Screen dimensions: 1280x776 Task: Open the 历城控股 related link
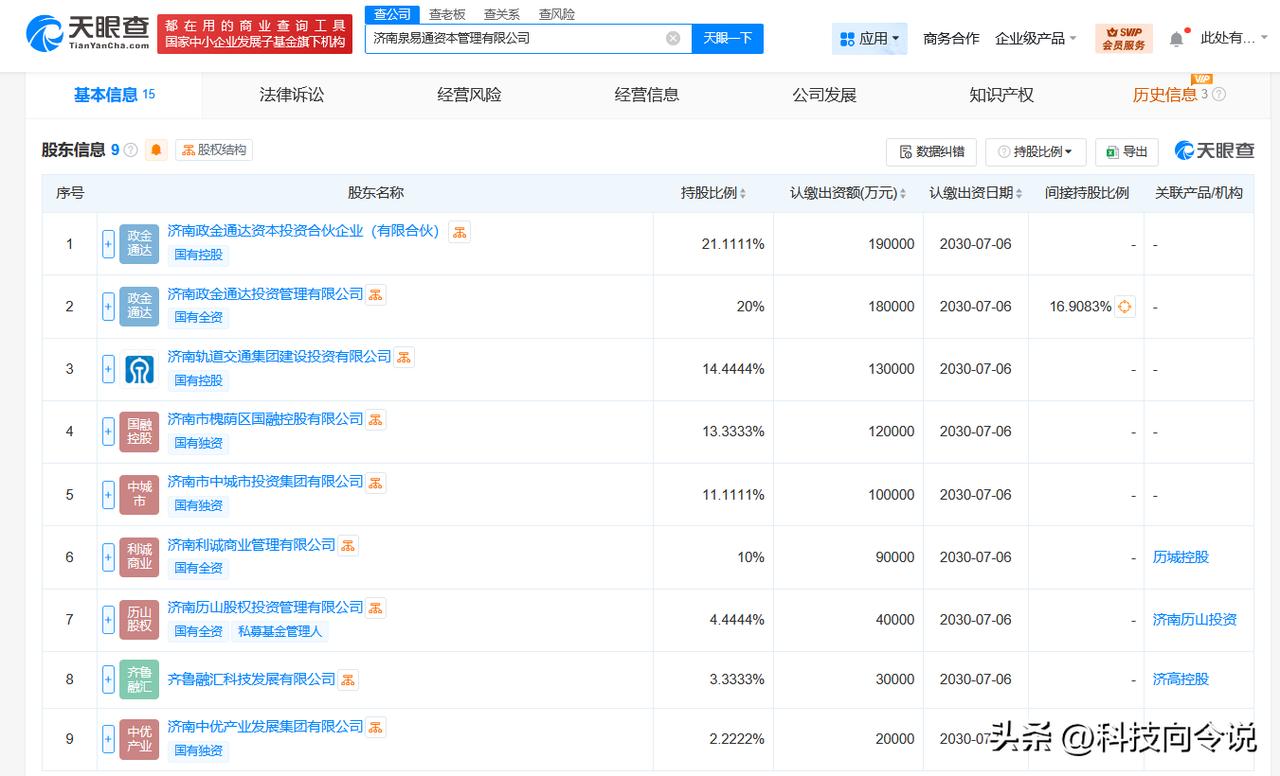[1181, 557]
